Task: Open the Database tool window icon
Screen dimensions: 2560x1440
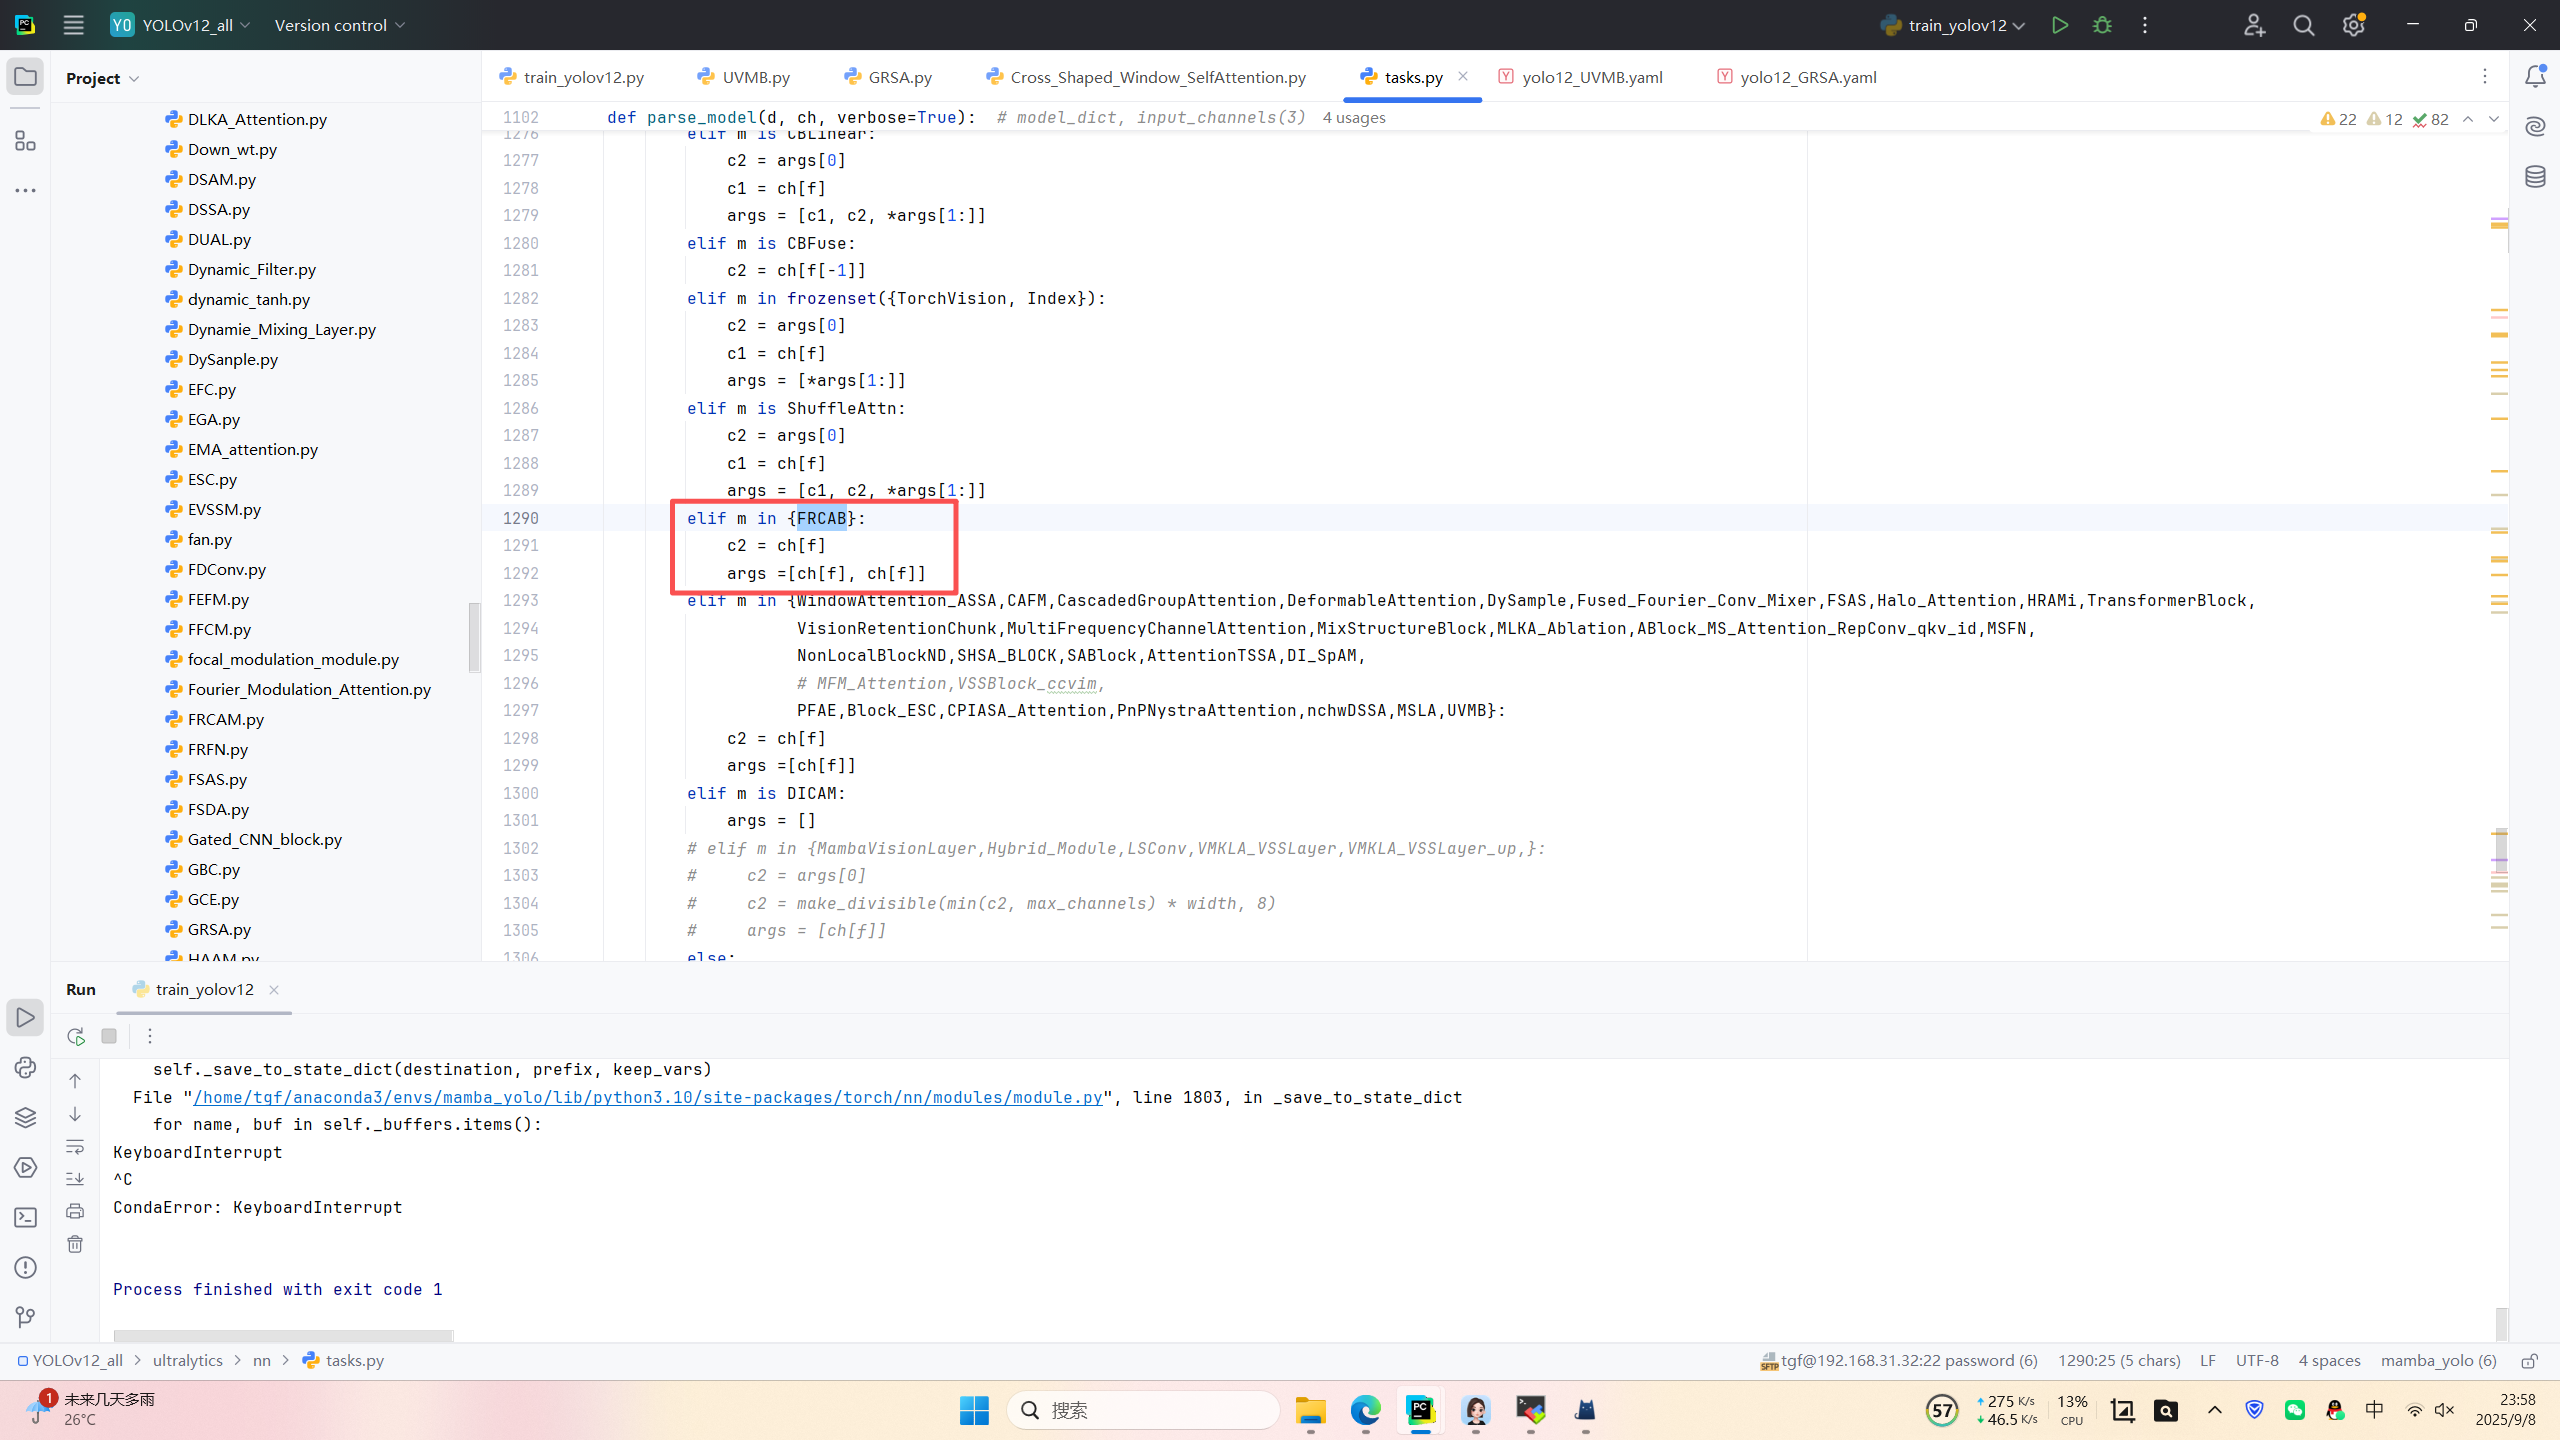Action: click(x=2535, y=177)
